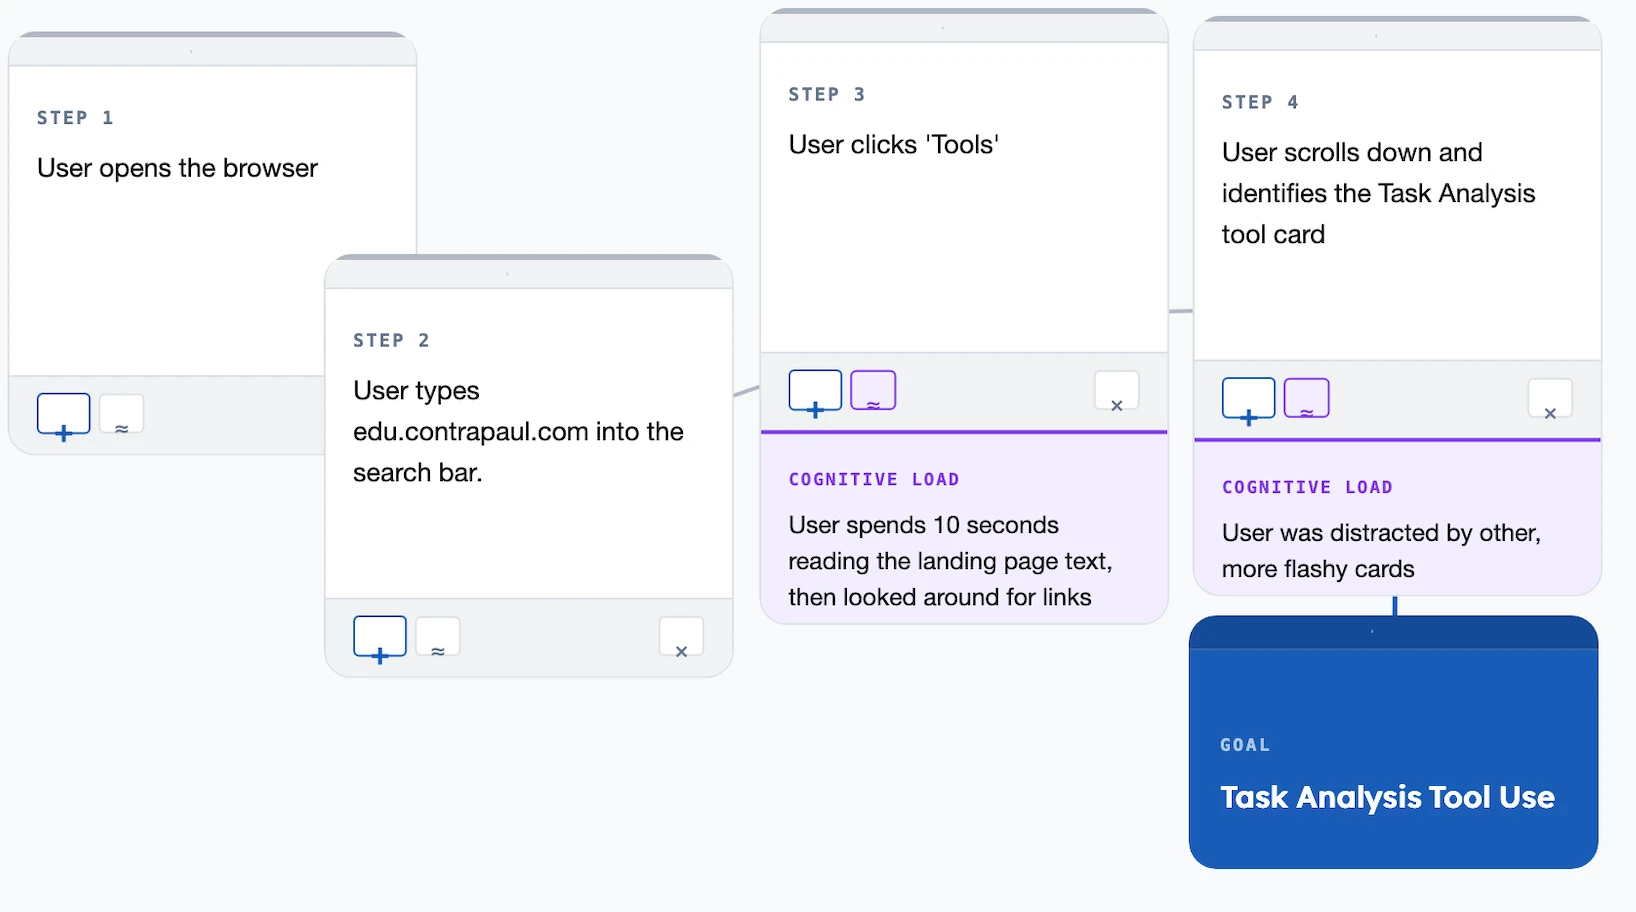Grab the Step 3 card drag handle

(964, 28)
